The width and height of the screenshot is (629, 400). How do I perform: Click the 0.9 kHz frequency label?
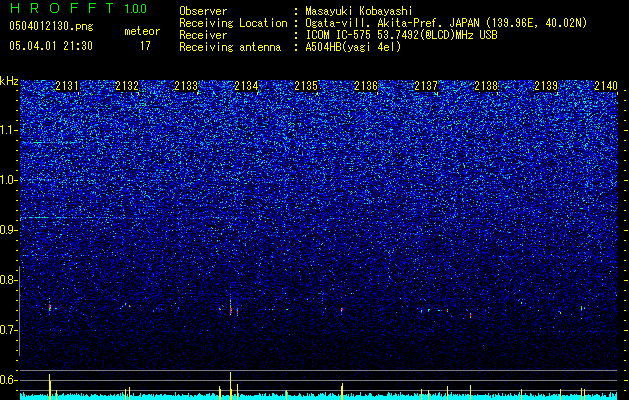click(9, 230)
